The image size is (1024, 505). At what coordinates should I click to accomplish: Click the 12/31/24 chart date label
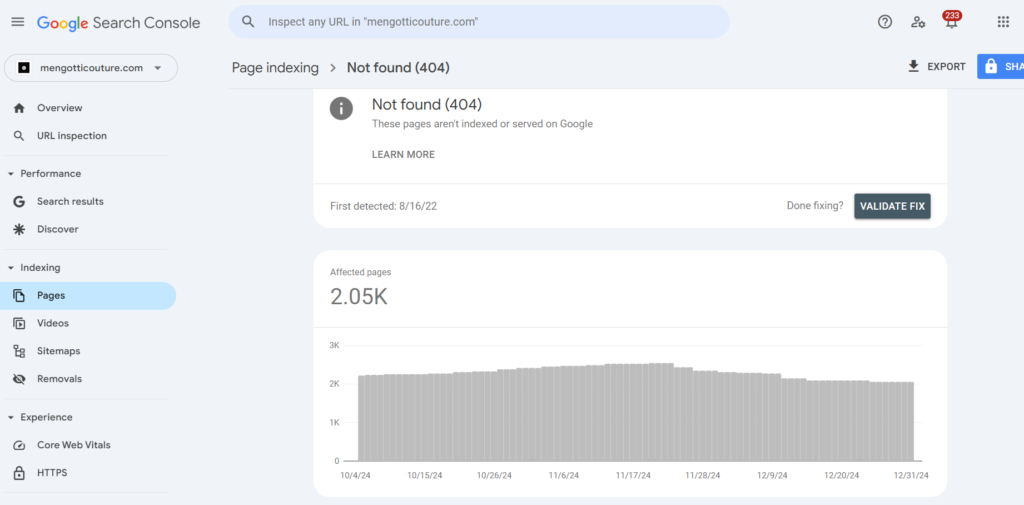(x=911, y=476)
